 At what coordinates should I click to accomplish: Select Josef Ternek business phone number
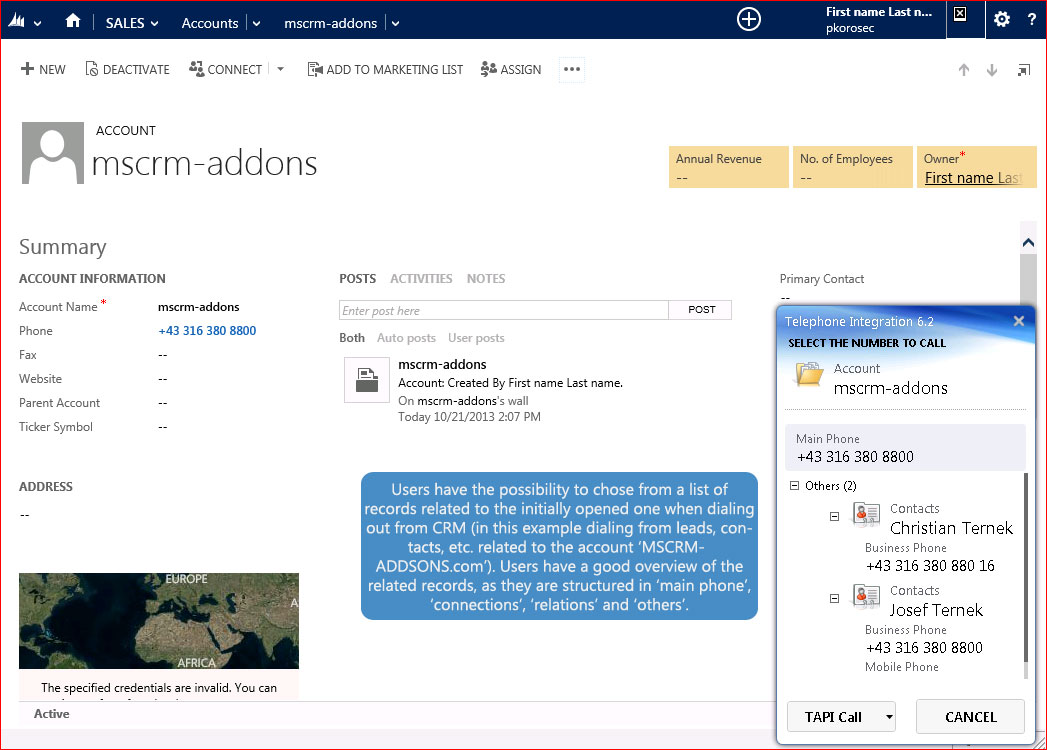click(924, 648)
